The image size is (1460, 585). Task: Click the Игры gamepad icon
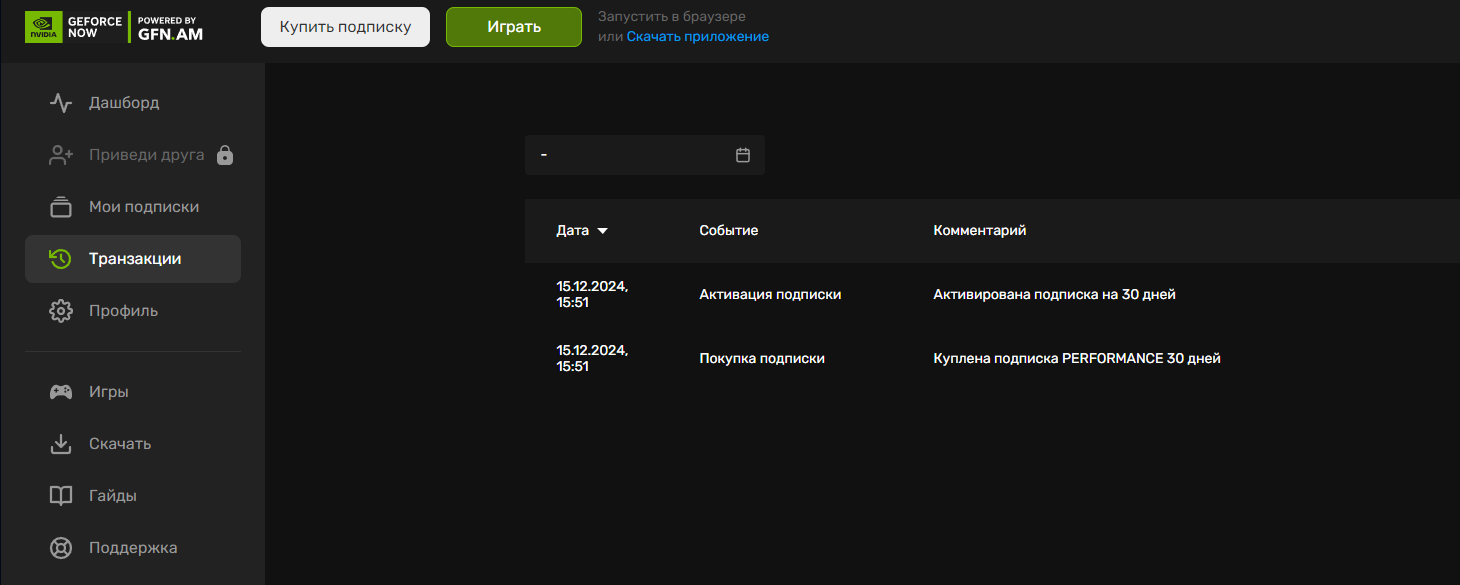[x=61, y=392]
